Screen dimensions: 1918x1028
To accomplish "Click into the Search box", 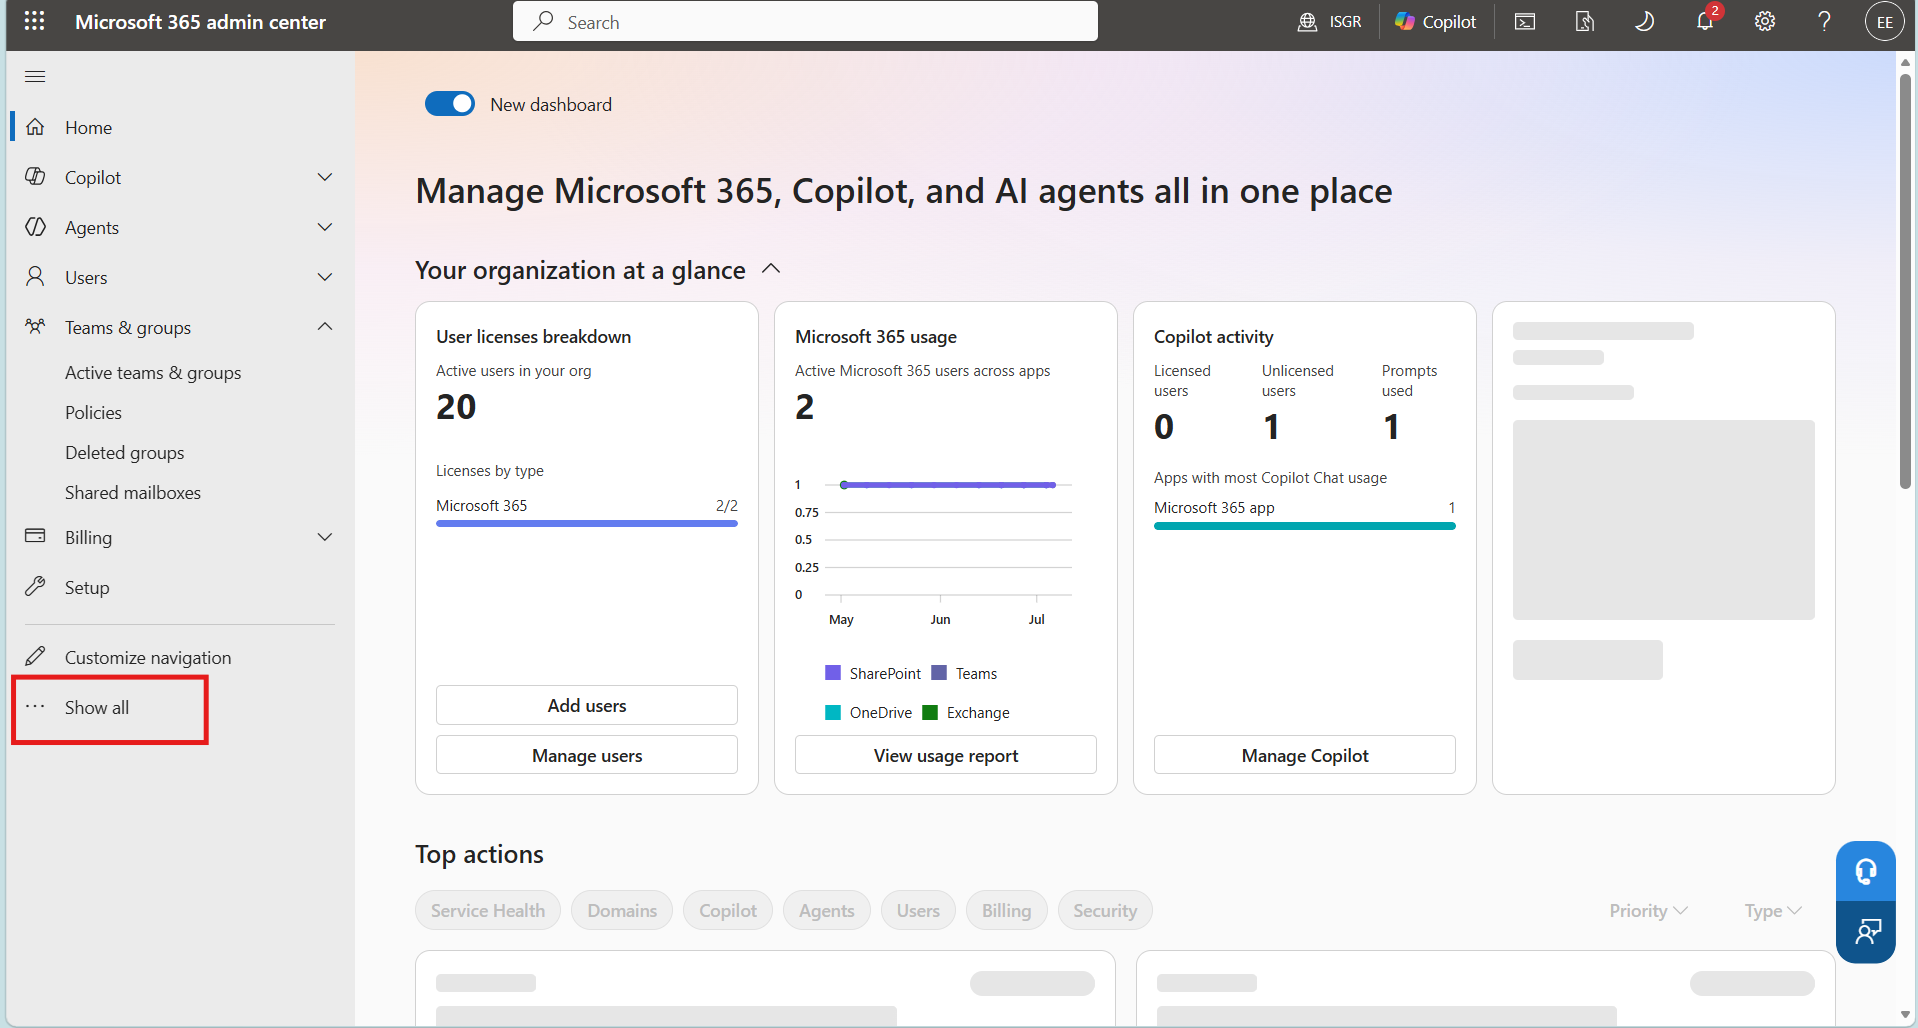I will pyautogui.click(x=805, y=21).
